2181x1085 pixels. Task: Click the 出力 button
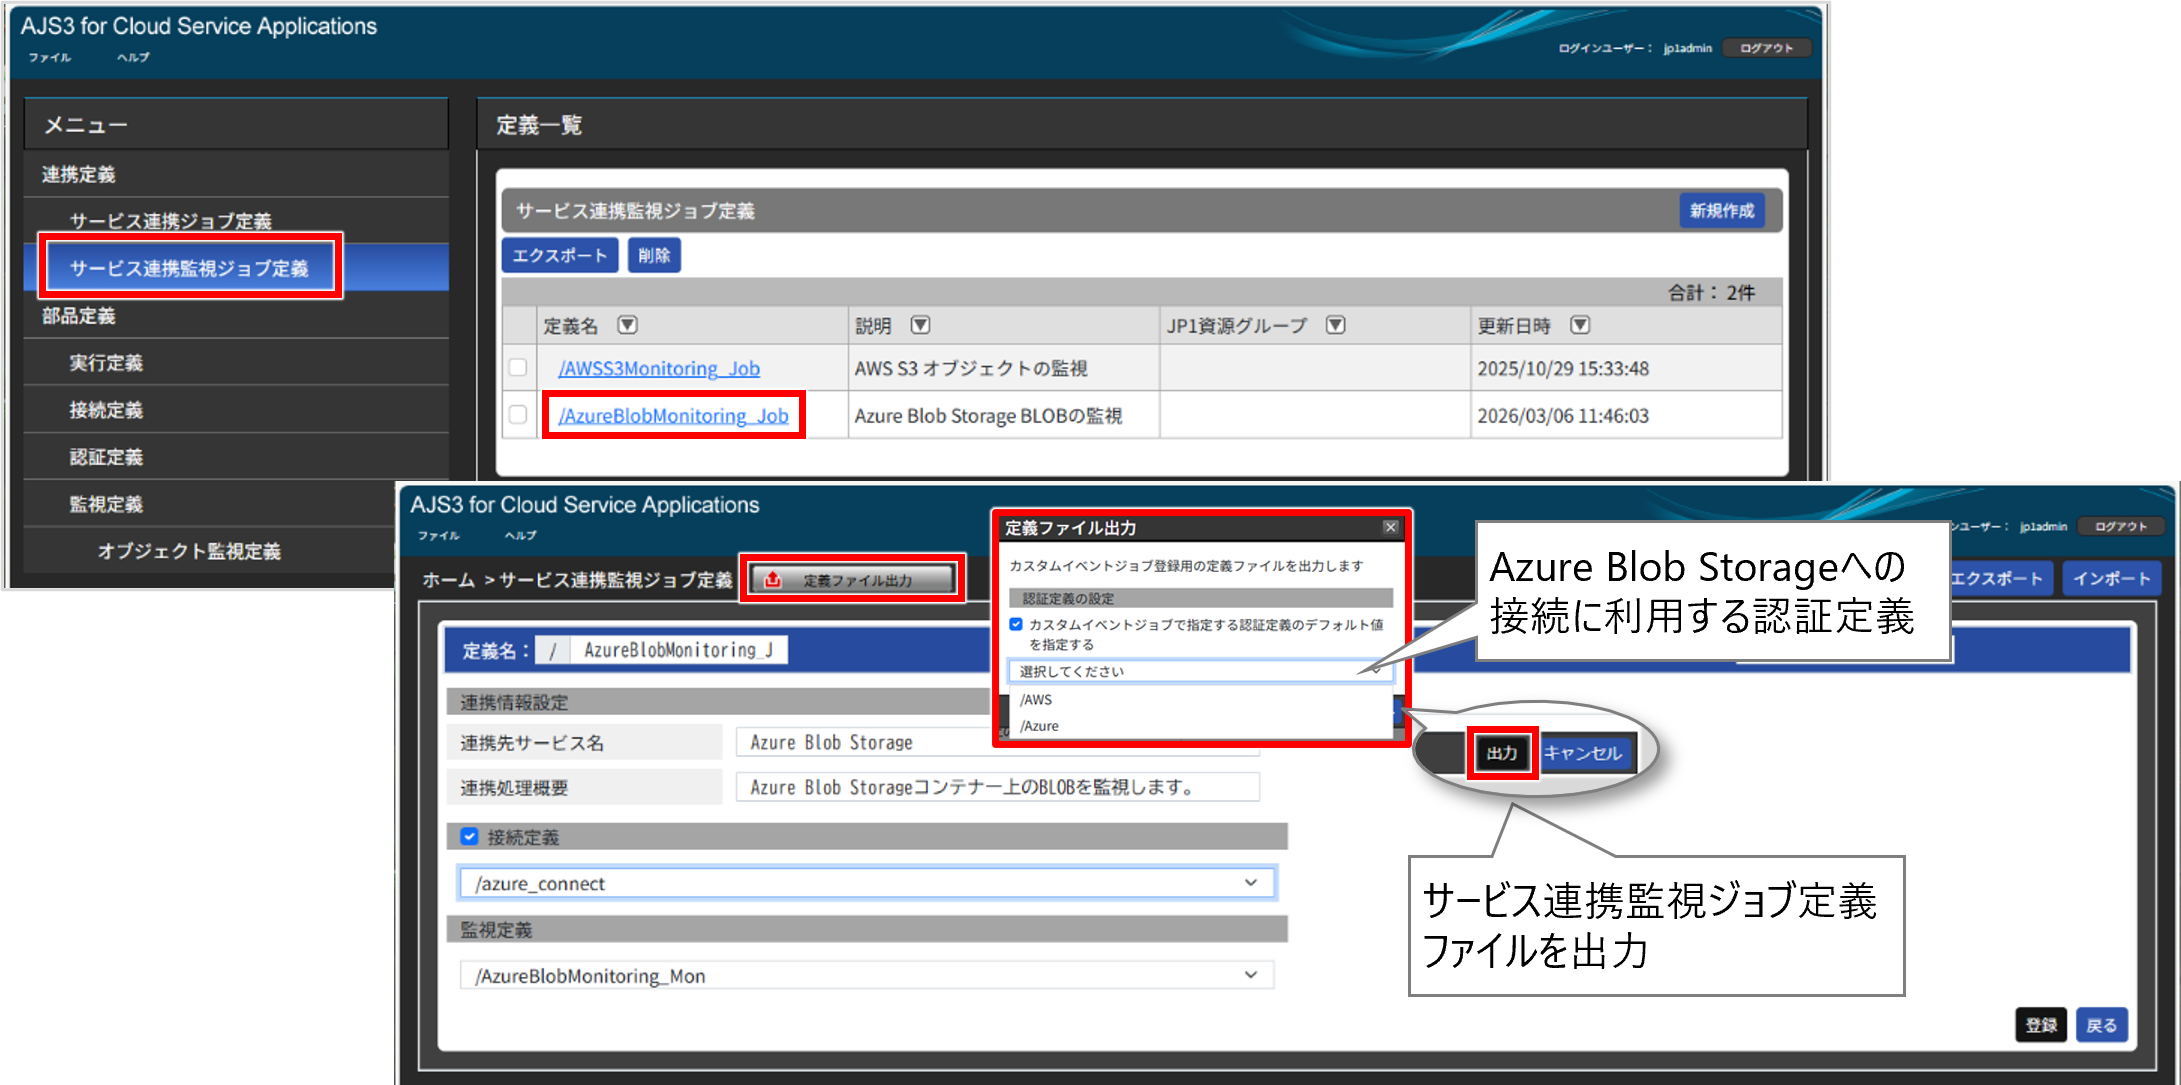[1502, 753]
